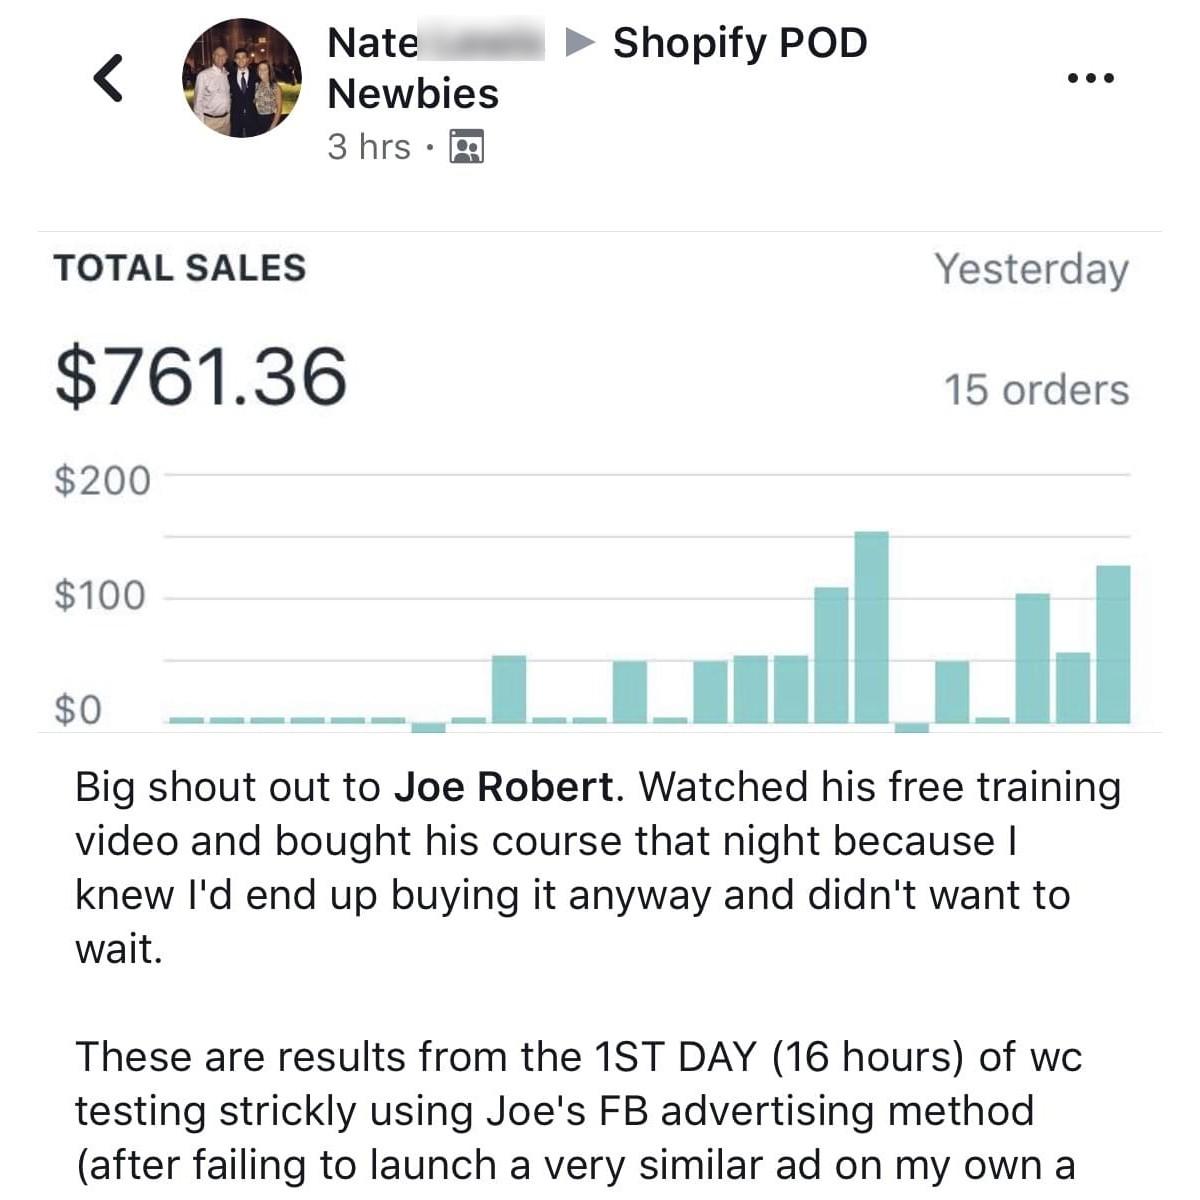This screenshot has height=1200, width=1200.
Task: Open Nate's profile picture
Action: point(241,78)
